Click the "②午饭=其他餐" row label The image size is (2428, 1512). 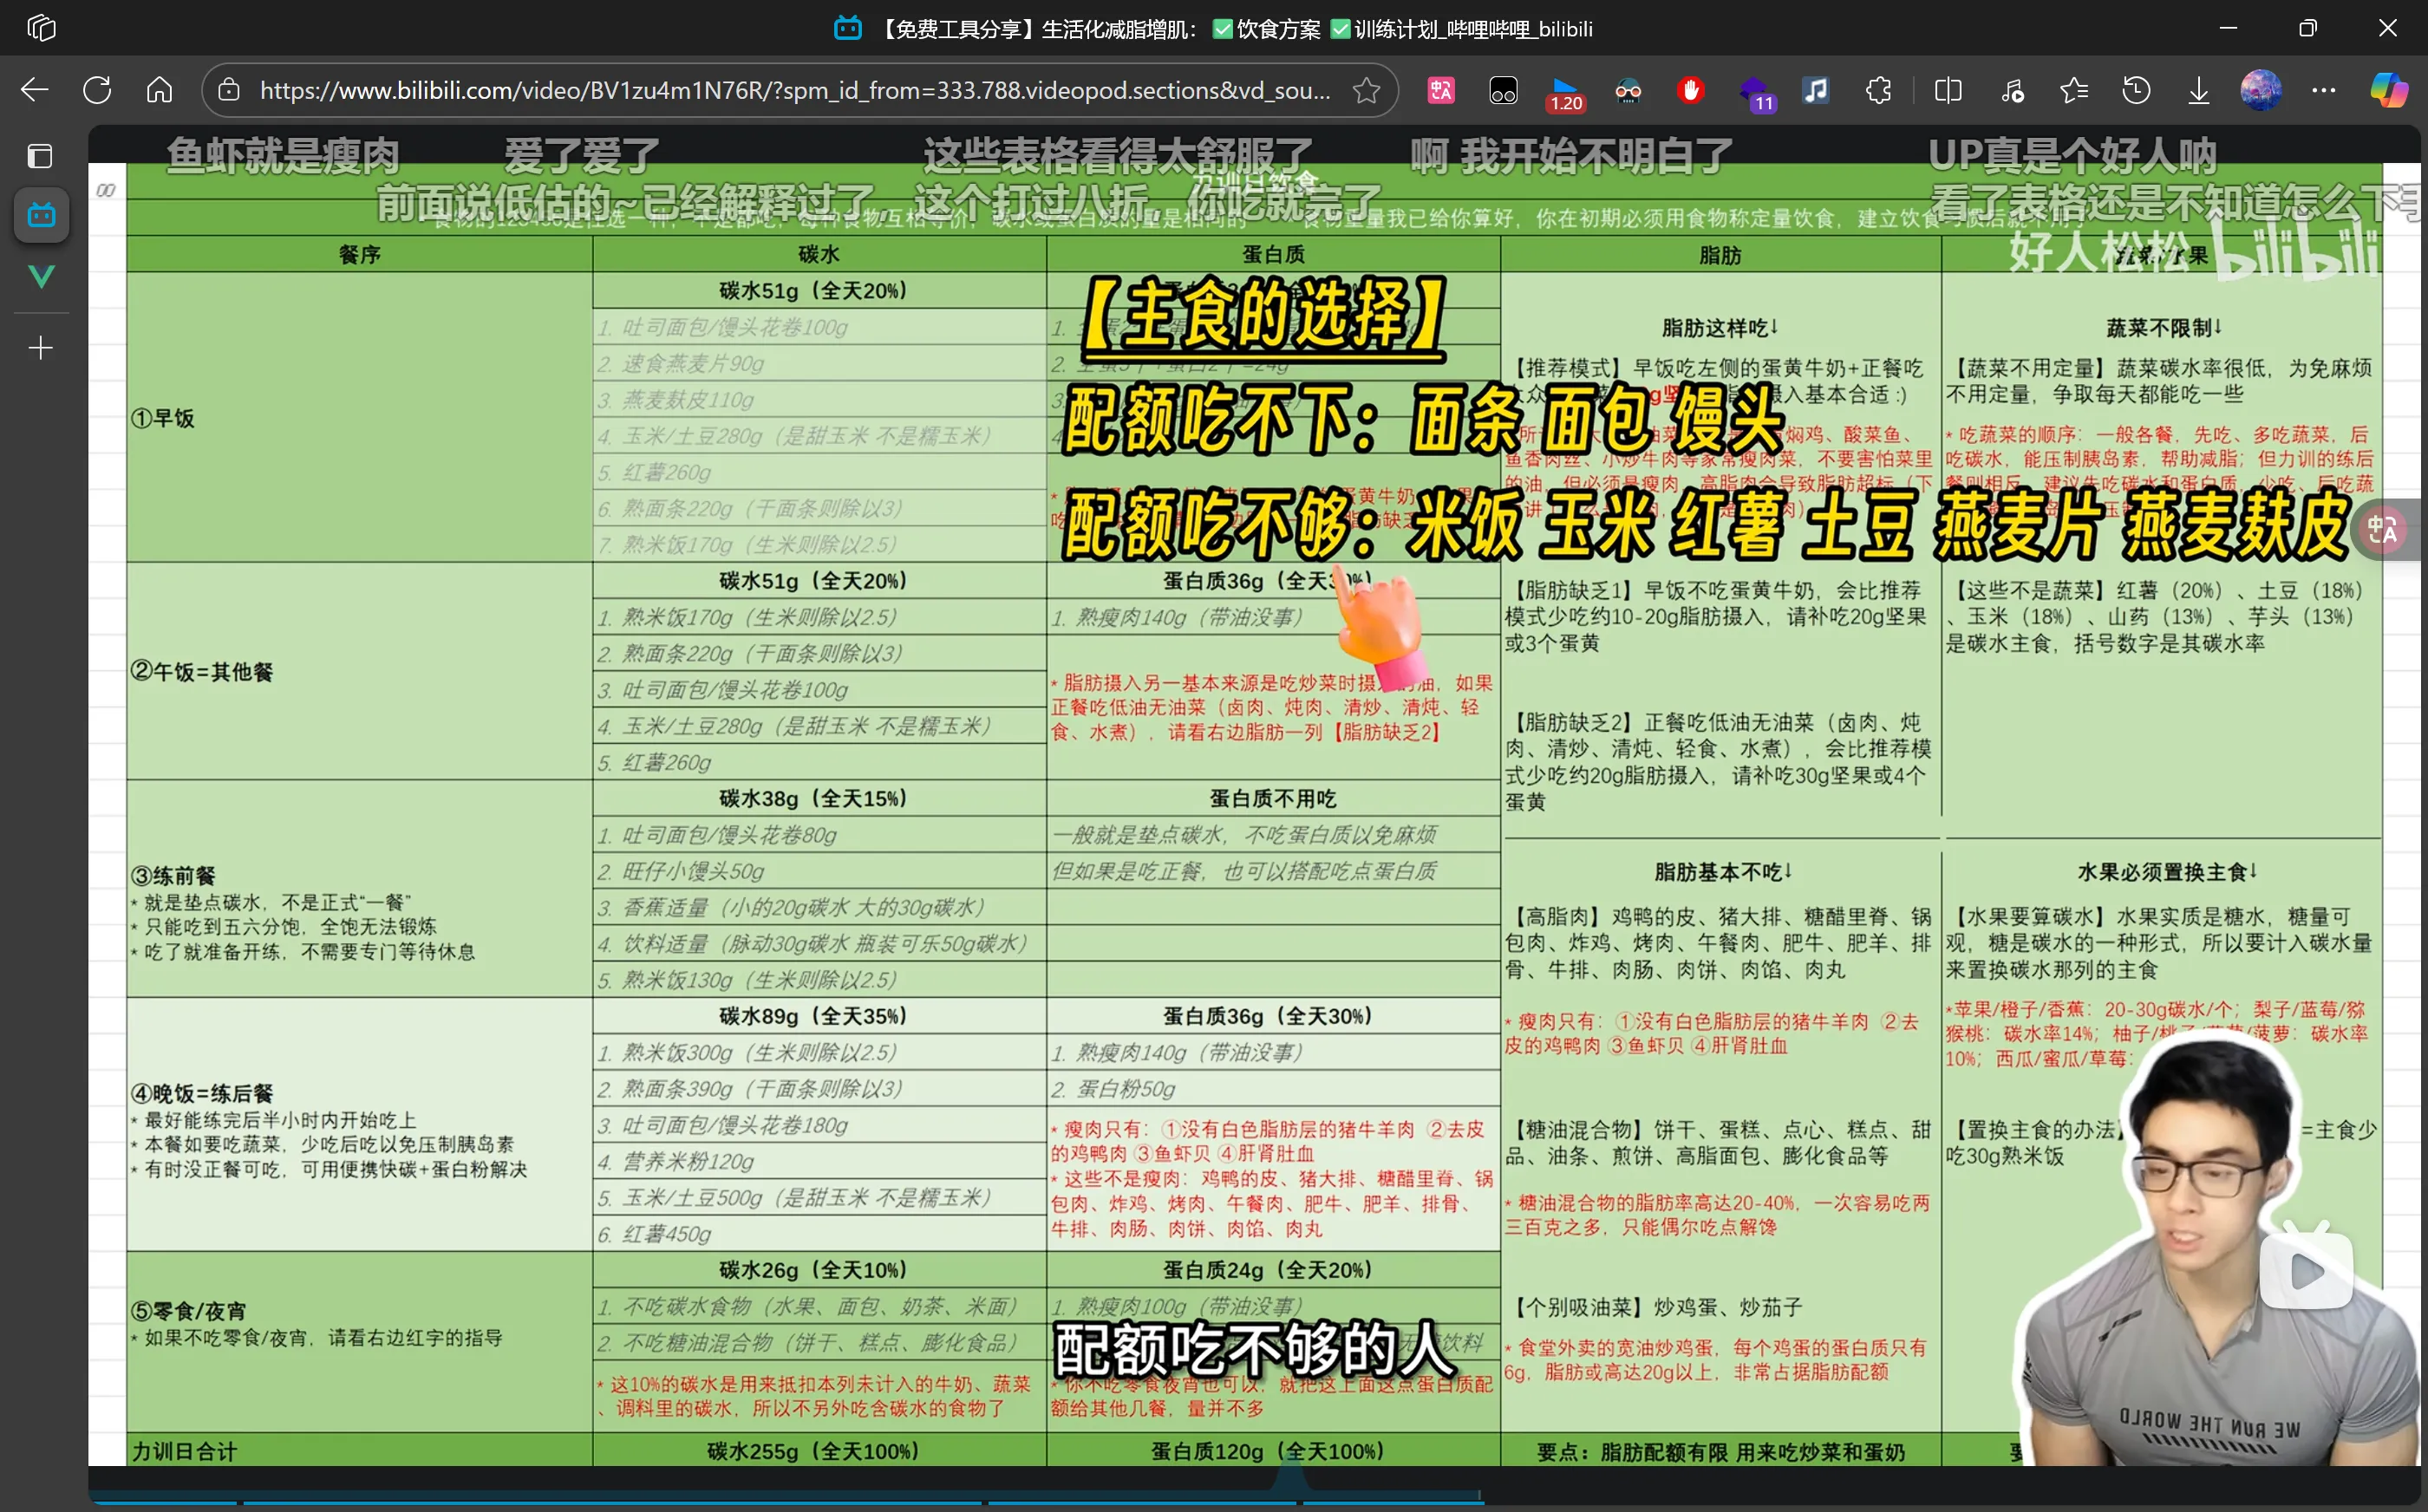click(x=202, y=671)
